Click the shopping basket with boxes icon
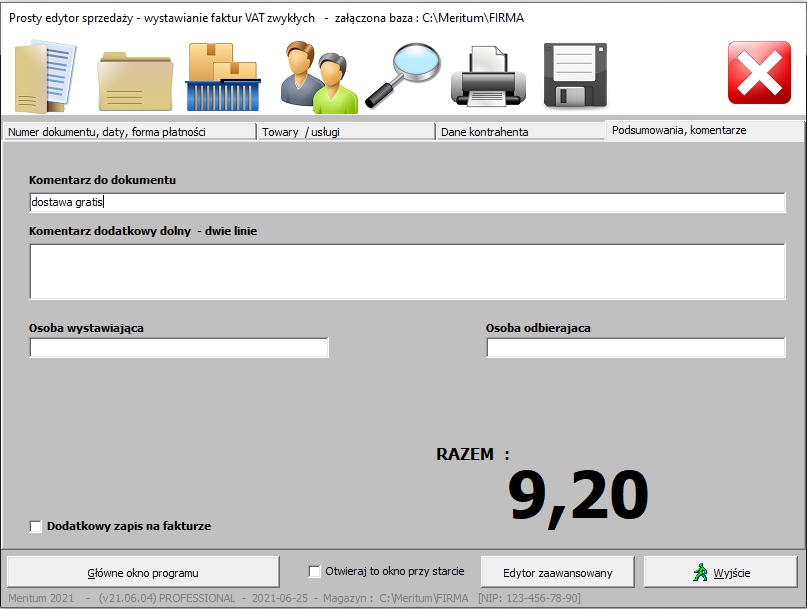 pyautogui.click(x=223, y=77)
